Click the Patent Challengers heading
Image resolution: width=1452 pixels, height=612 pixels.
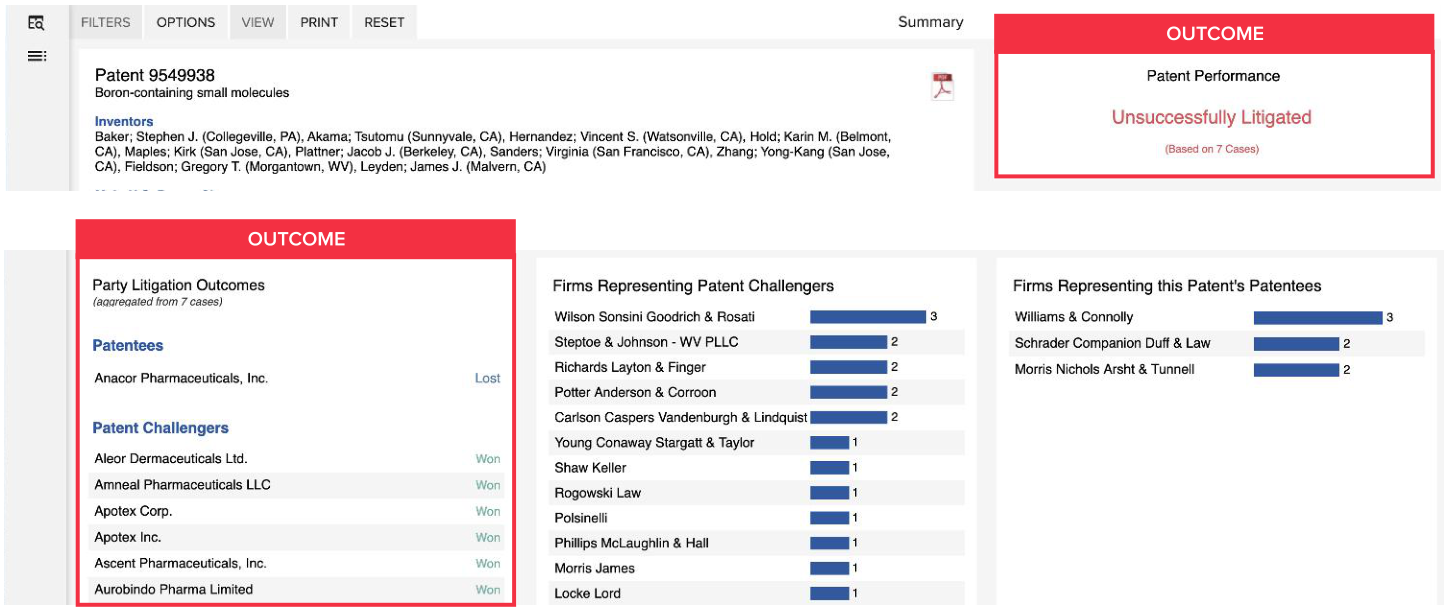(161, 428)
